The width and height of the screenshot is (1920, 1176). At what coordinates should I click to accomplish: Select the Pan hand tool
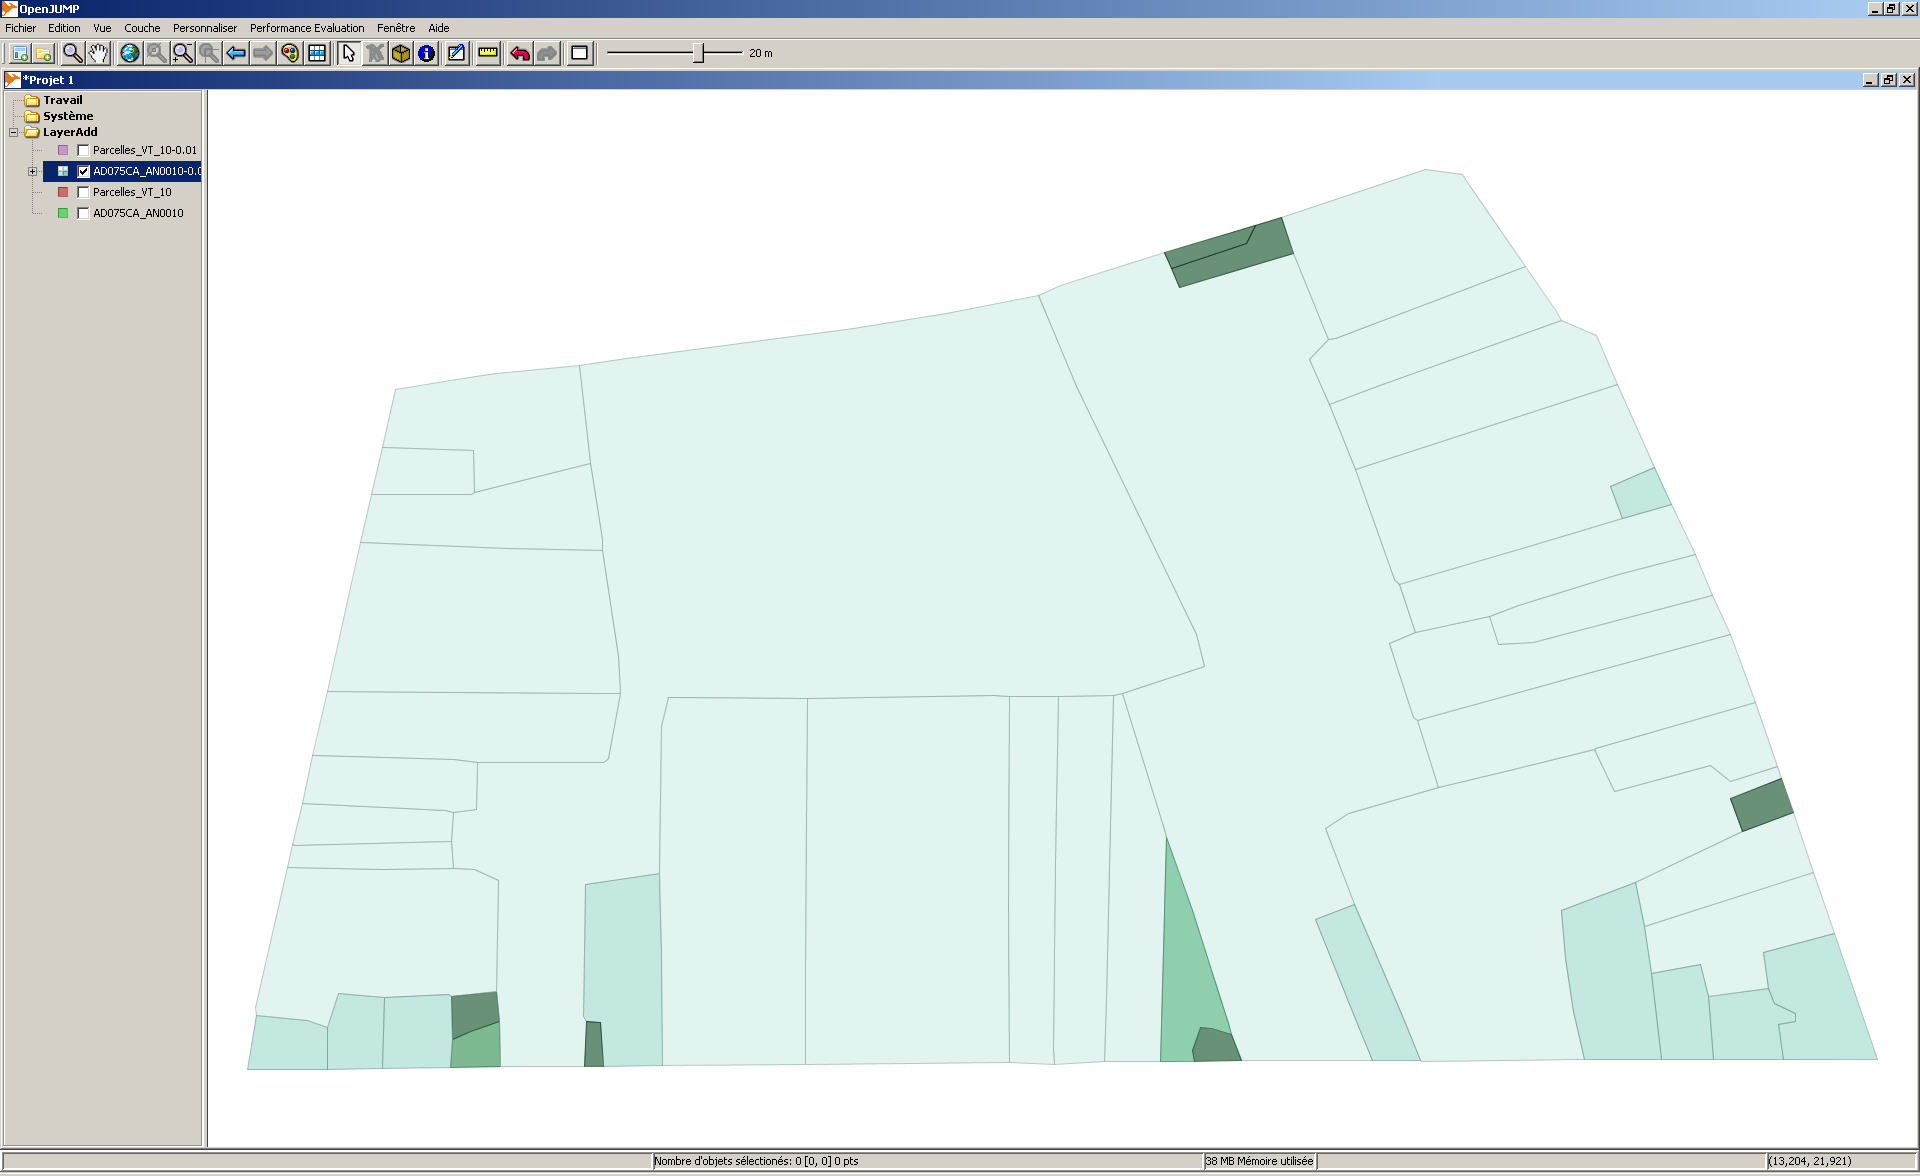click(98, 53)
